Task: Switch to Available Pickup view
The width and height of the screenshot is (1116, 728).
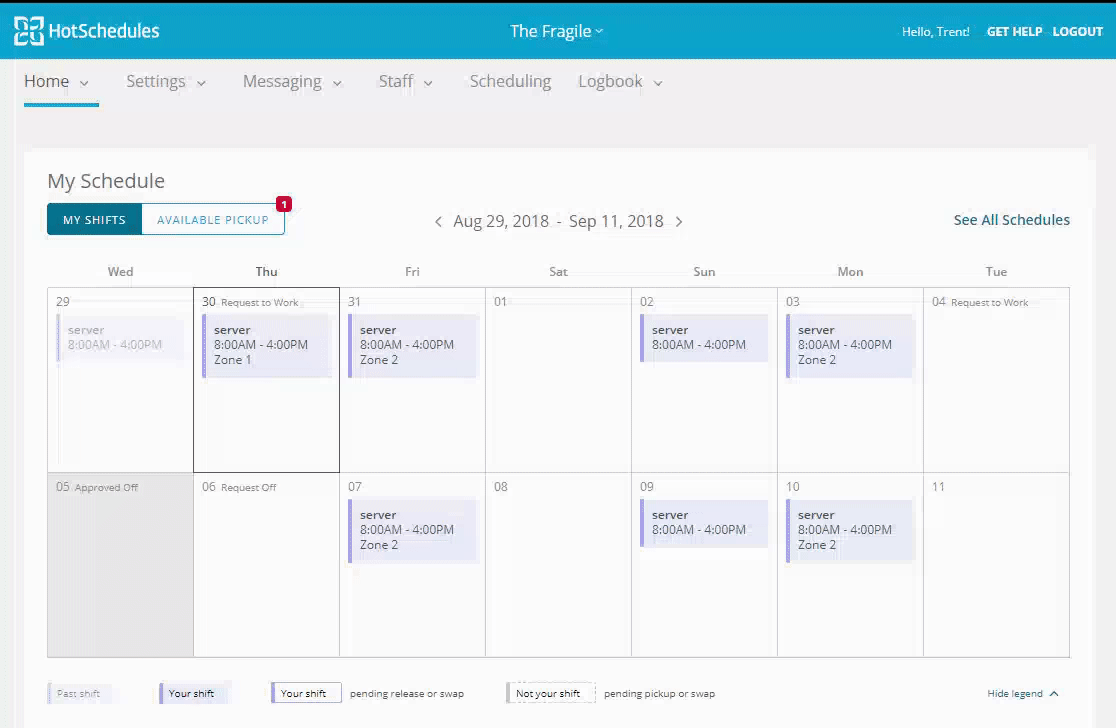Action: tap(213, 220)
